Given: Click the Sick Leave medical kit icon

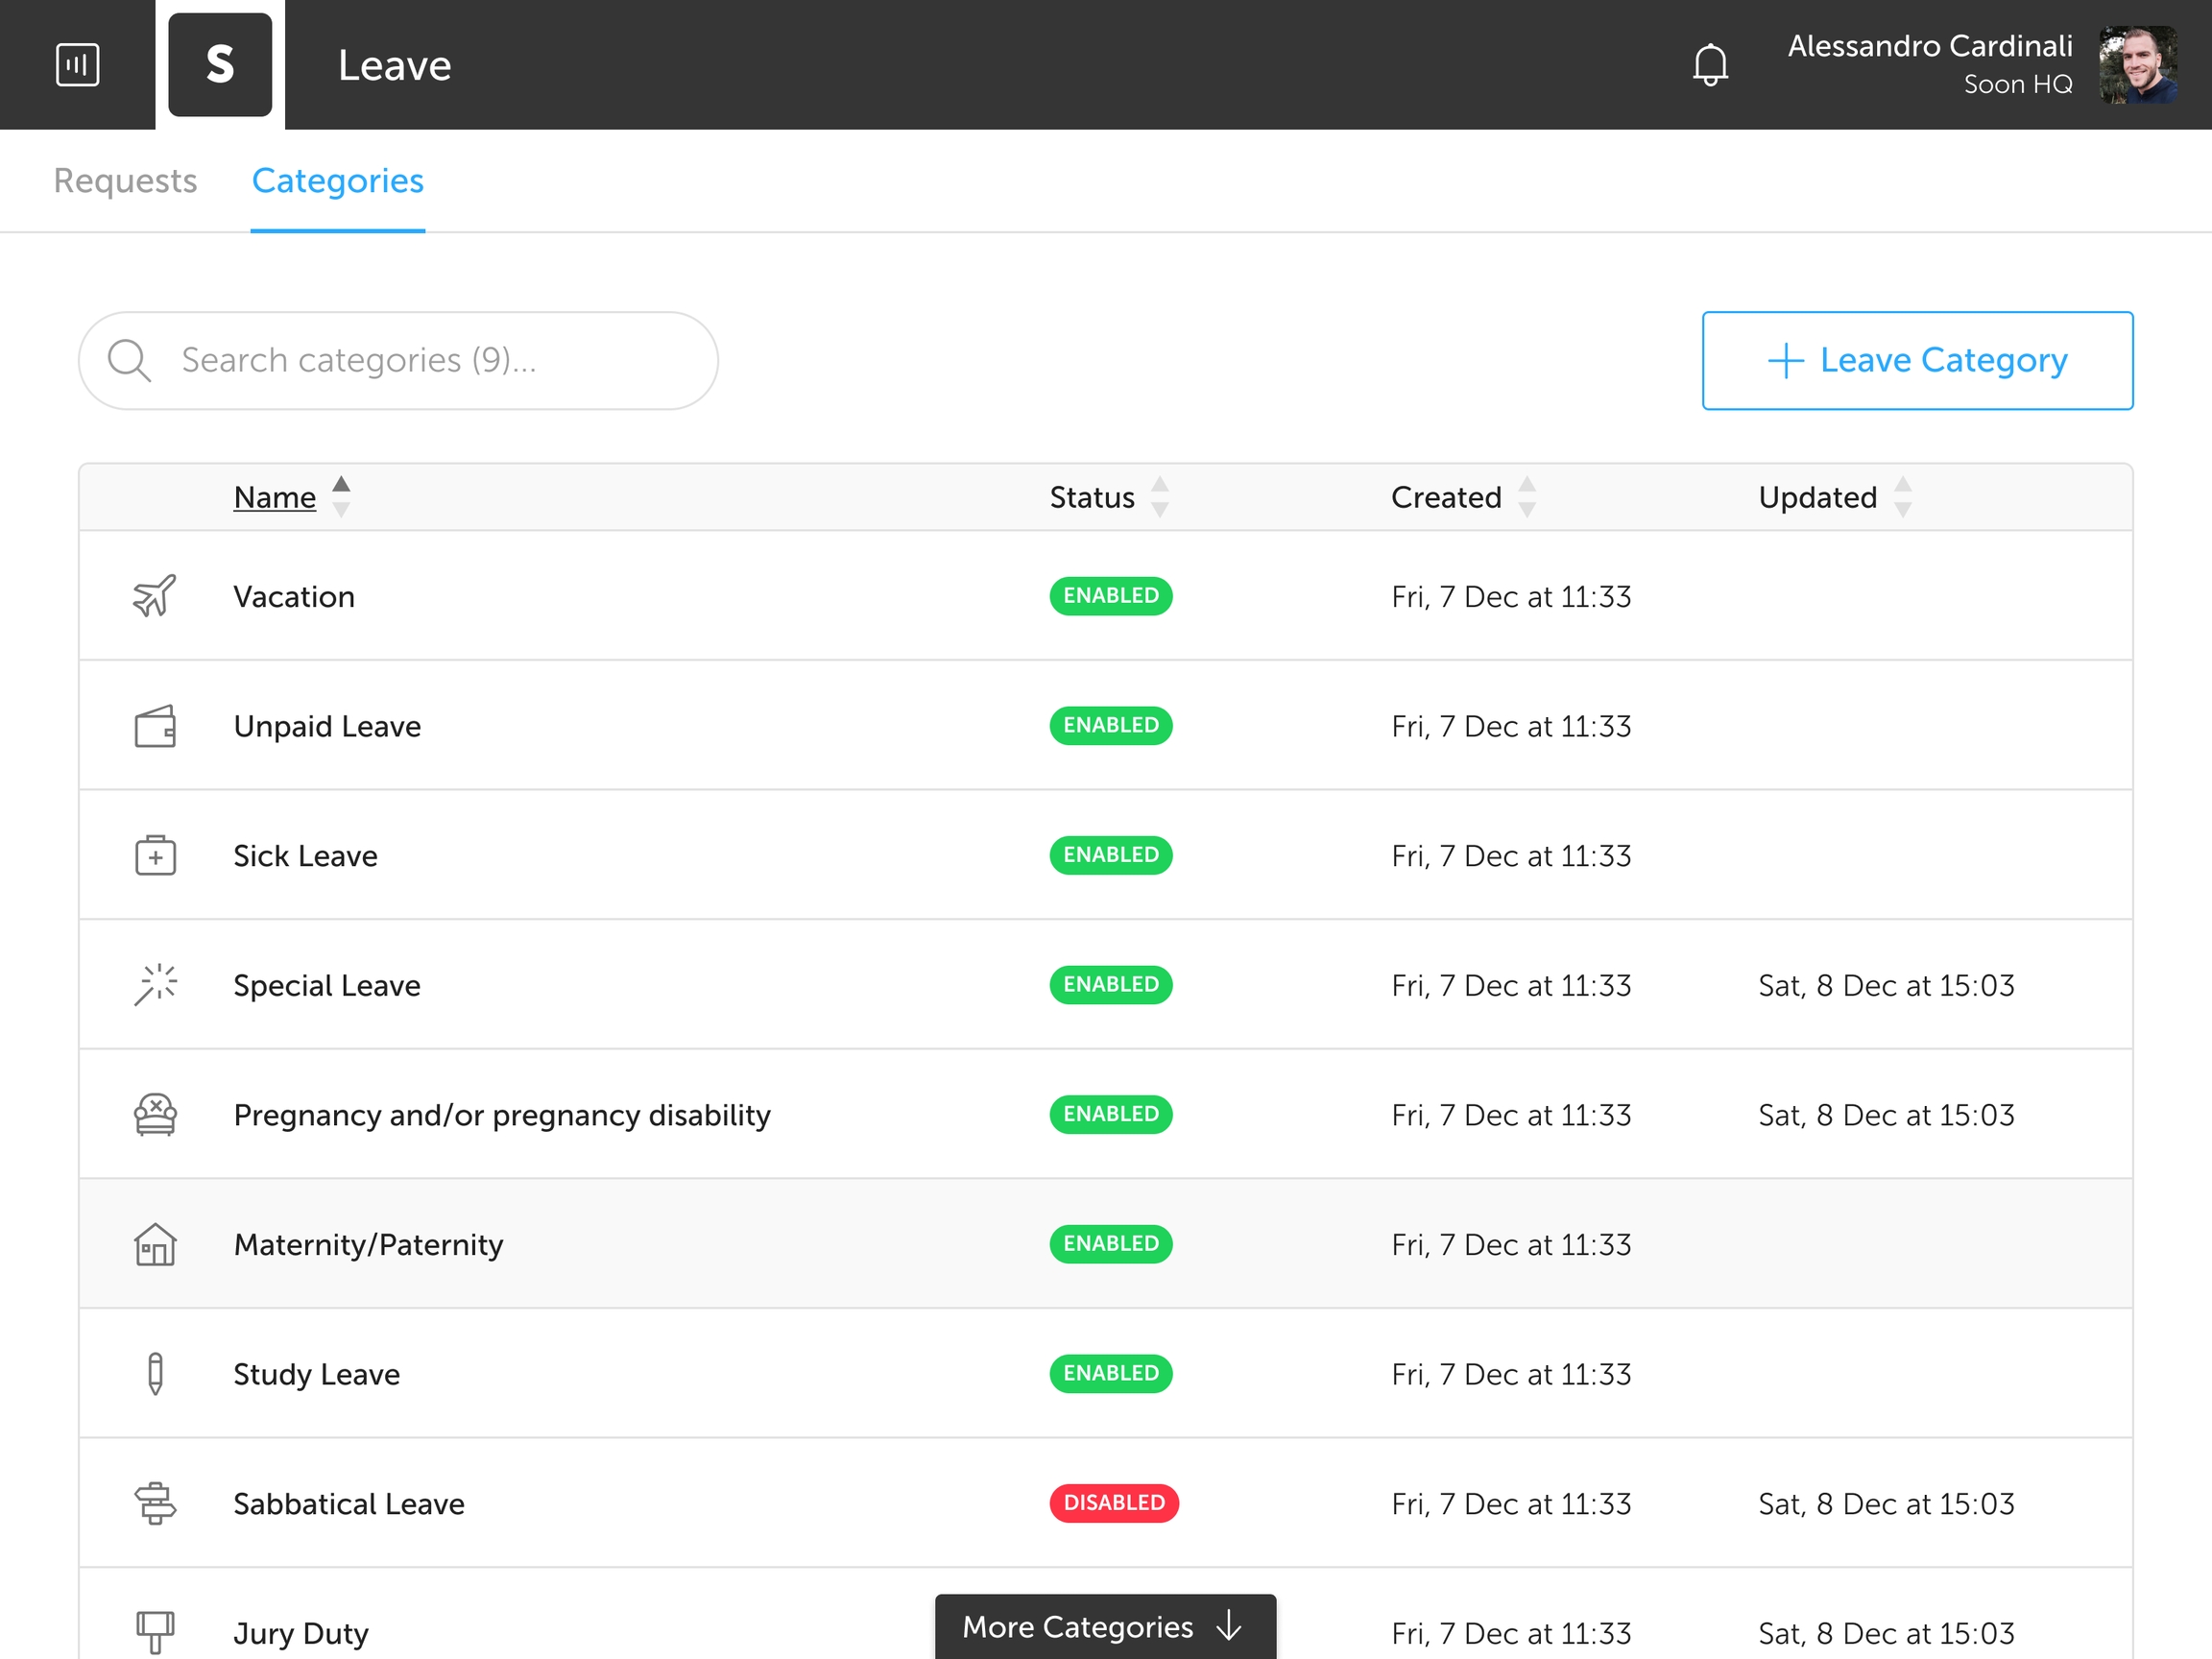Looking at the screenshot, I should [x=155, y=856].
